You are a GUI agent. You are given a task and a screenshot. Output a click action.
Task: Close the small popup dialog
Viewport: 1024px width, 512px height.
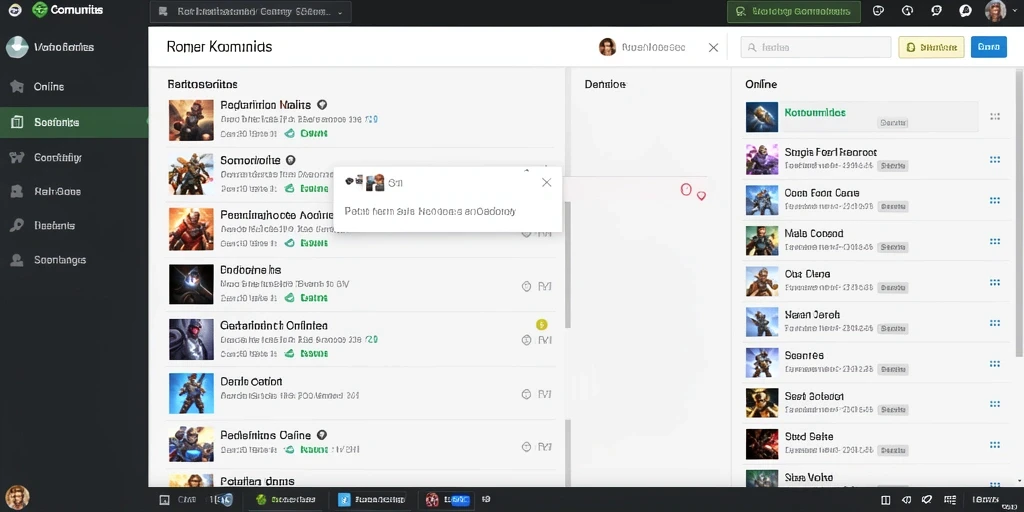point(547,183)
